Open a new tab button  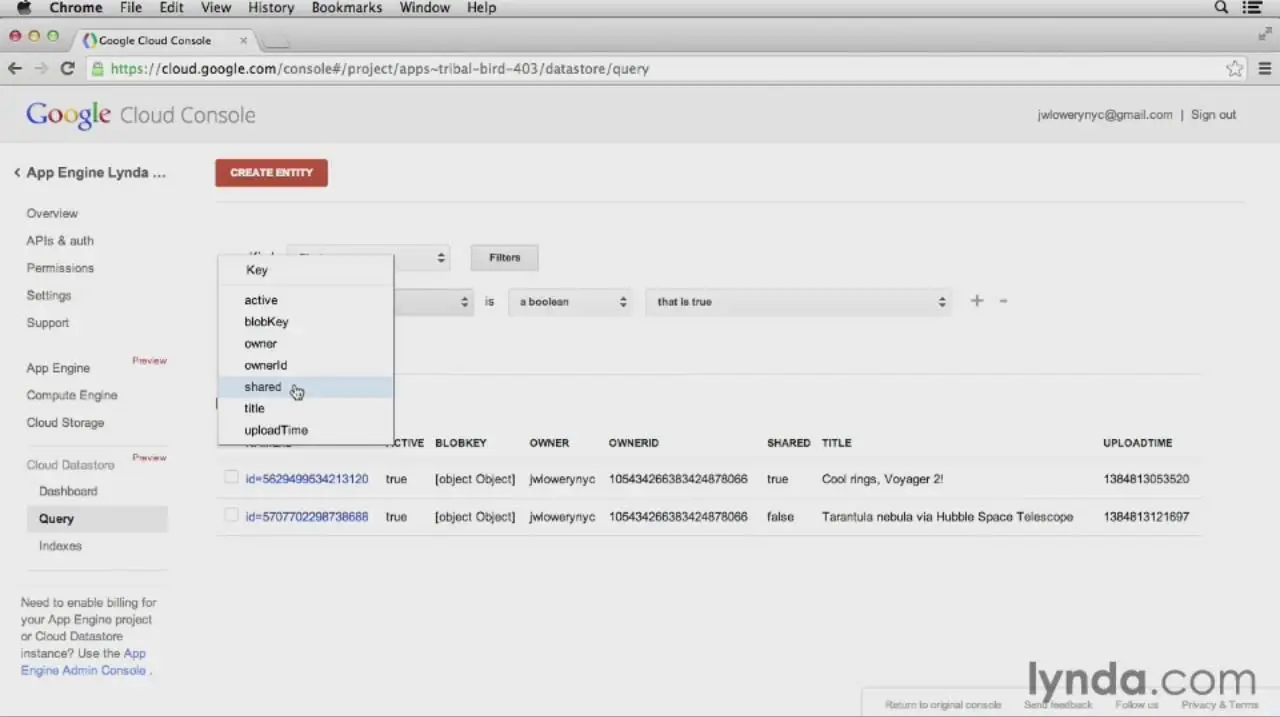tap(276, 41)
